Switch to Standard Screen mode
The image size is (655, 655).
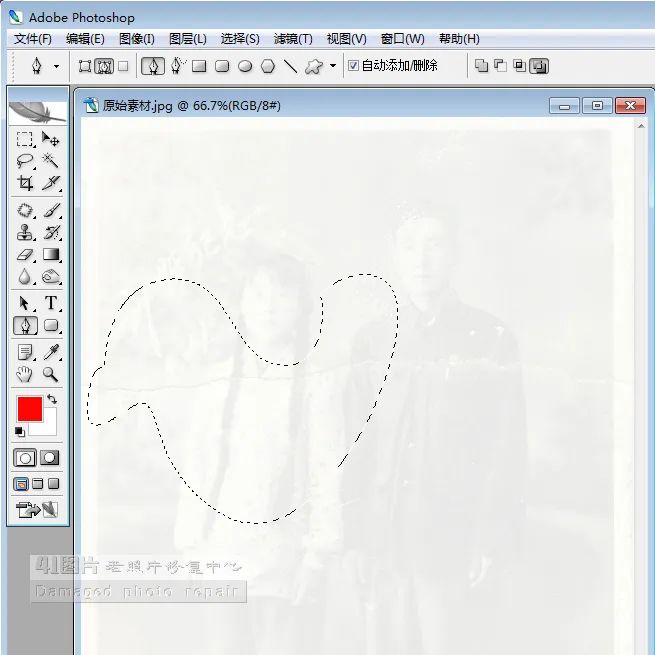[21, 484]
